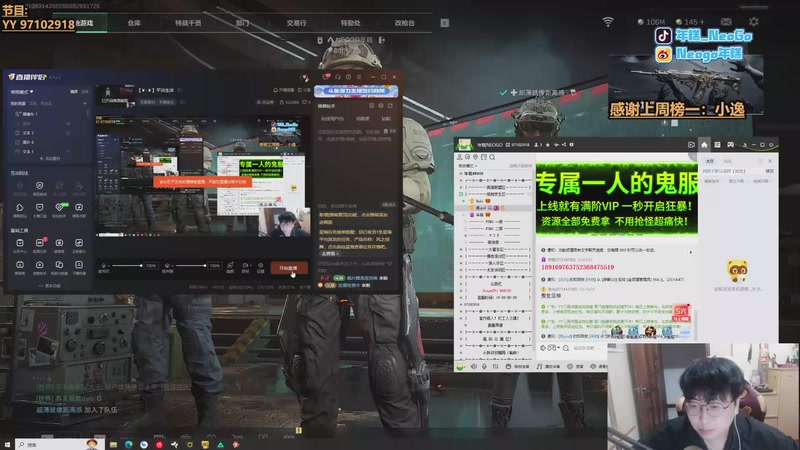Image resolution: width=800 pixels, height=450 pixels.
Task: Click the green 专属一人的鬼服 ad banner
Action: (617, 198)
